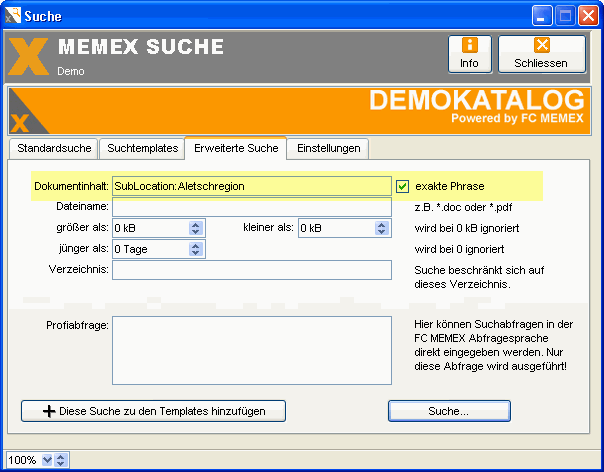Change the kleiner als size spinner
Screen dimensions: 604x472
pos(382,228)
